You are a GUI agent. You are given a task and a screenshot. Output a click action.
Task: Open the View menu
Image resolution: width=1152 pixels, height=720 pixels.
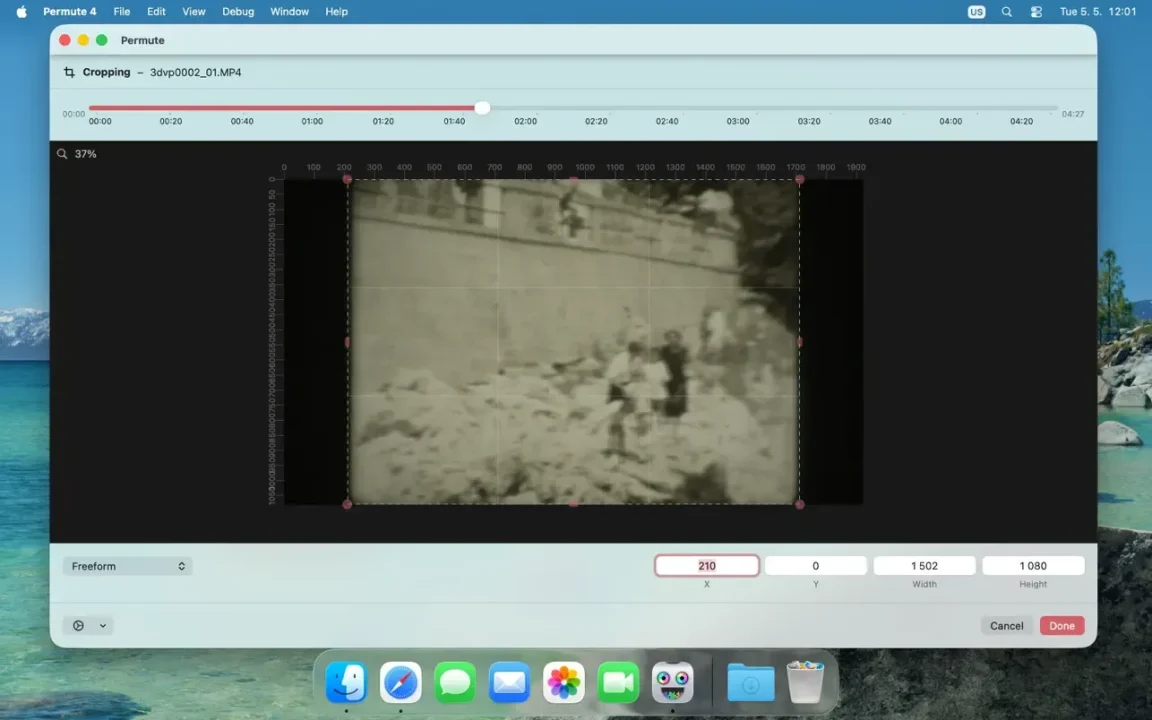(193, 12)
